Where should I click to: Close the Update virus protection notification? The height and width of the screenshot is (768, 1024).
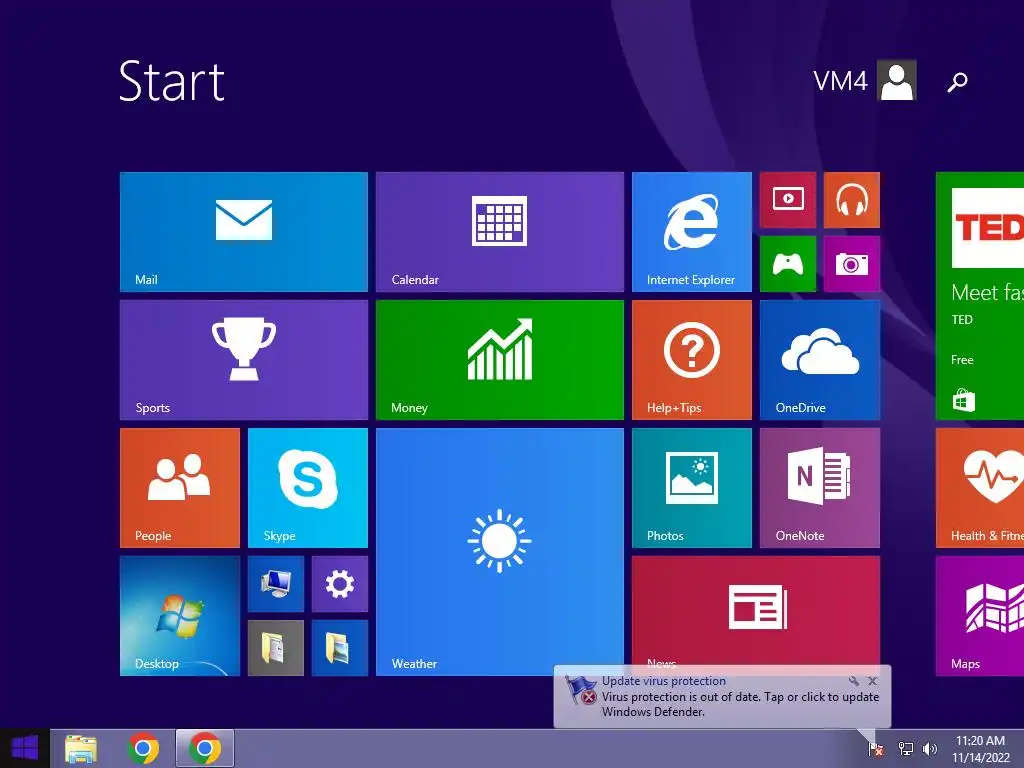point(872,680)
